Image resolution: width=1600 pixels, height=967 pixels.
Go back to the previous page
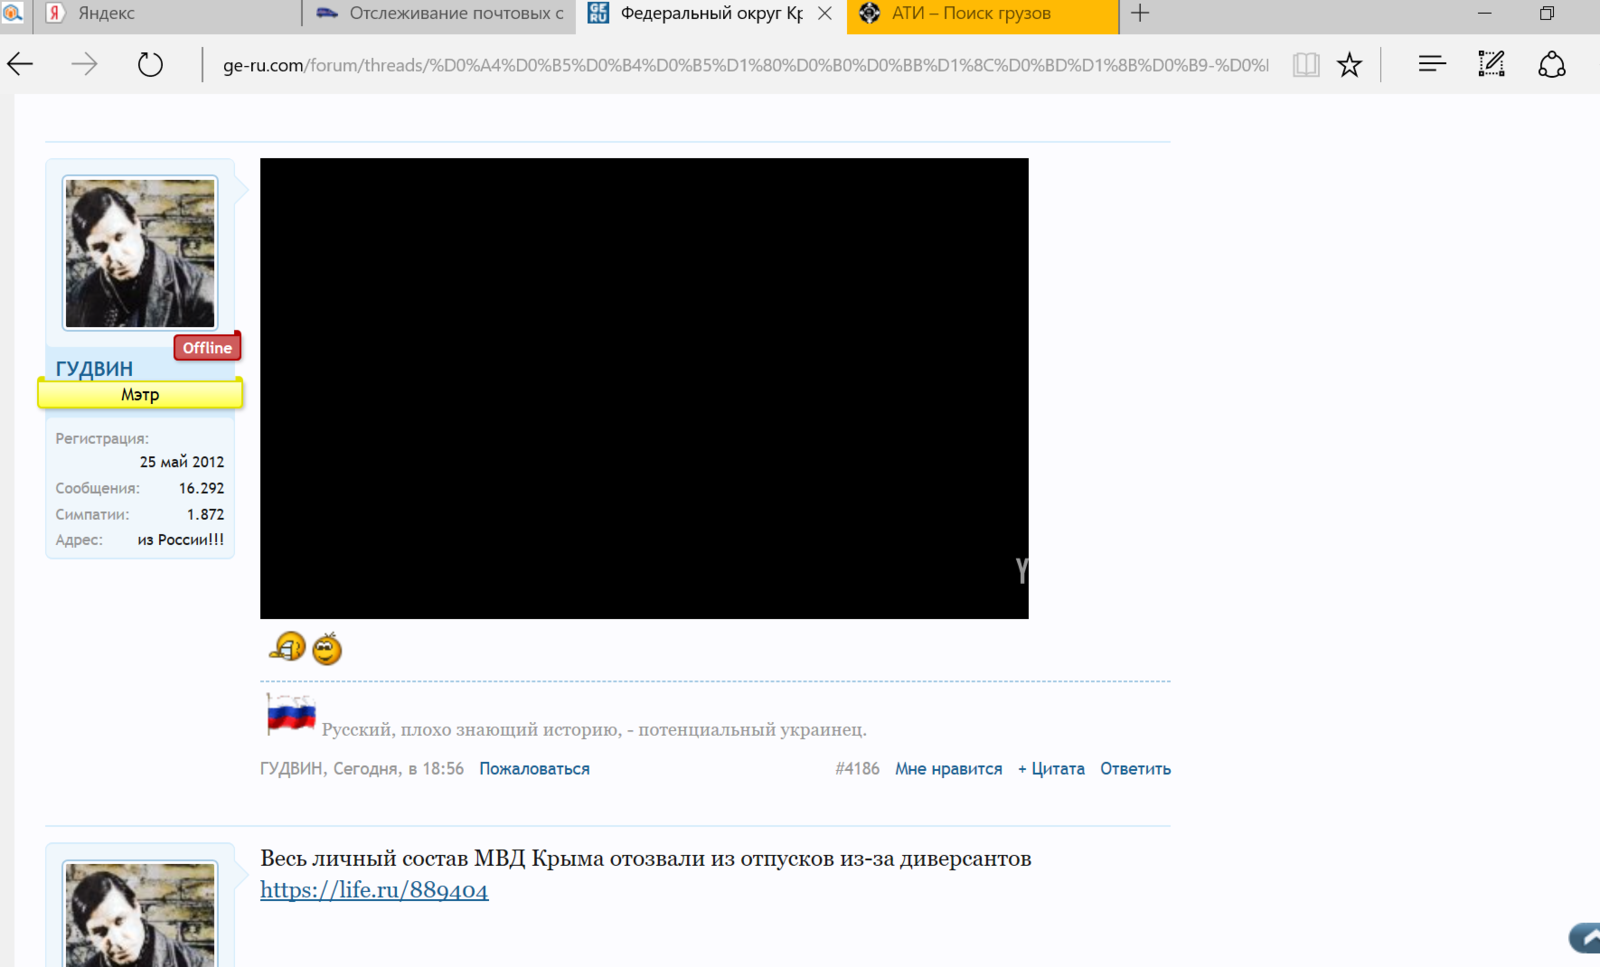[x=20, y=65]
